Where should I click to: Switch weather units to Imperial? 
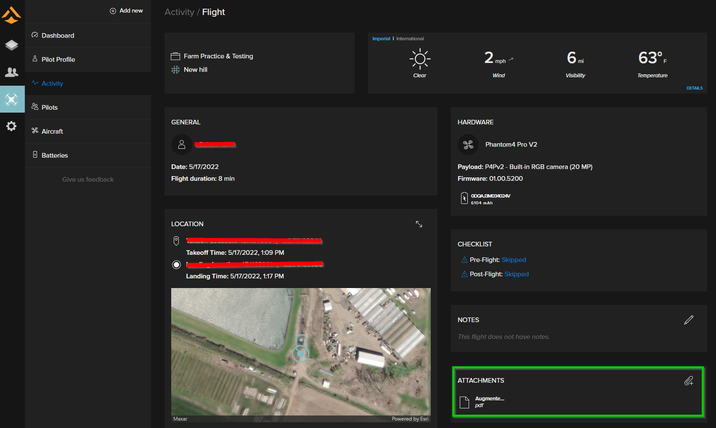[x=381, y=38]
